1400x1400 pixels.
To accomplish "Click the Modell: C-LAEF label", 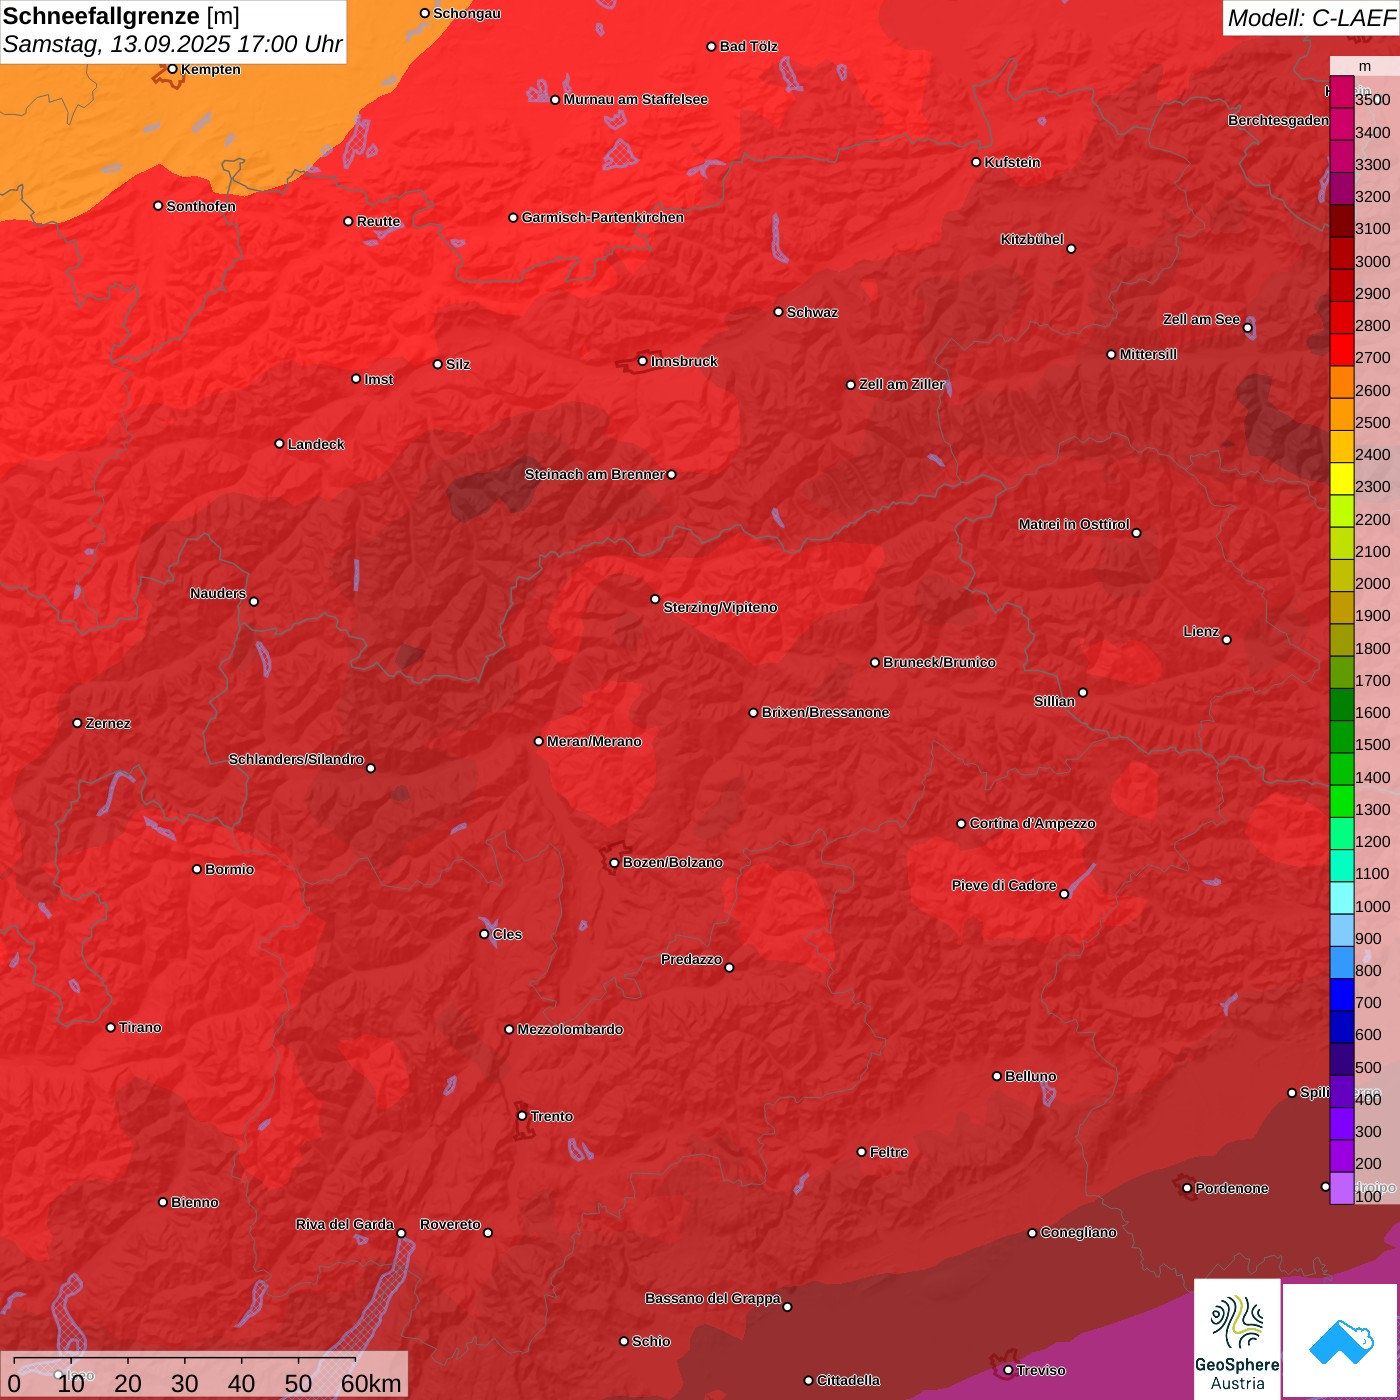I will [x=1311, y=18].
